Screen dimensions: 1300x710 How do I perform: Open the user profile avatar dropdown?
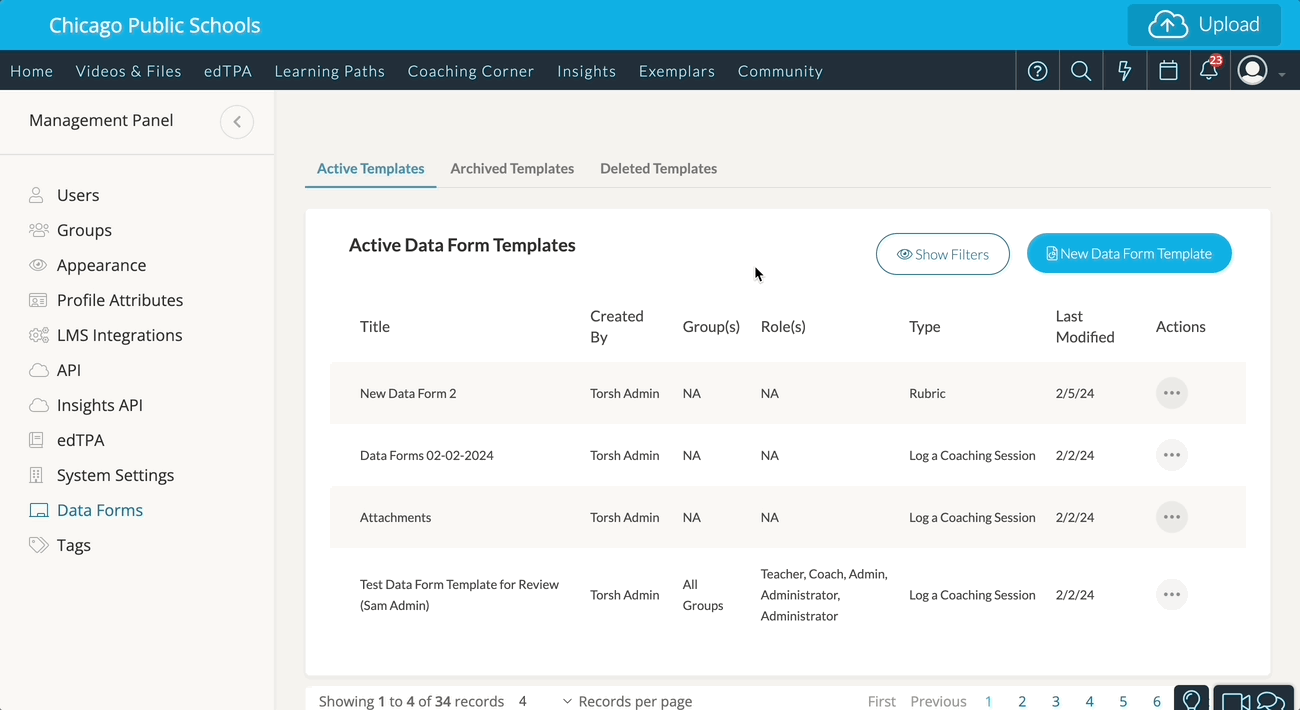click(x=1260, y=71)
